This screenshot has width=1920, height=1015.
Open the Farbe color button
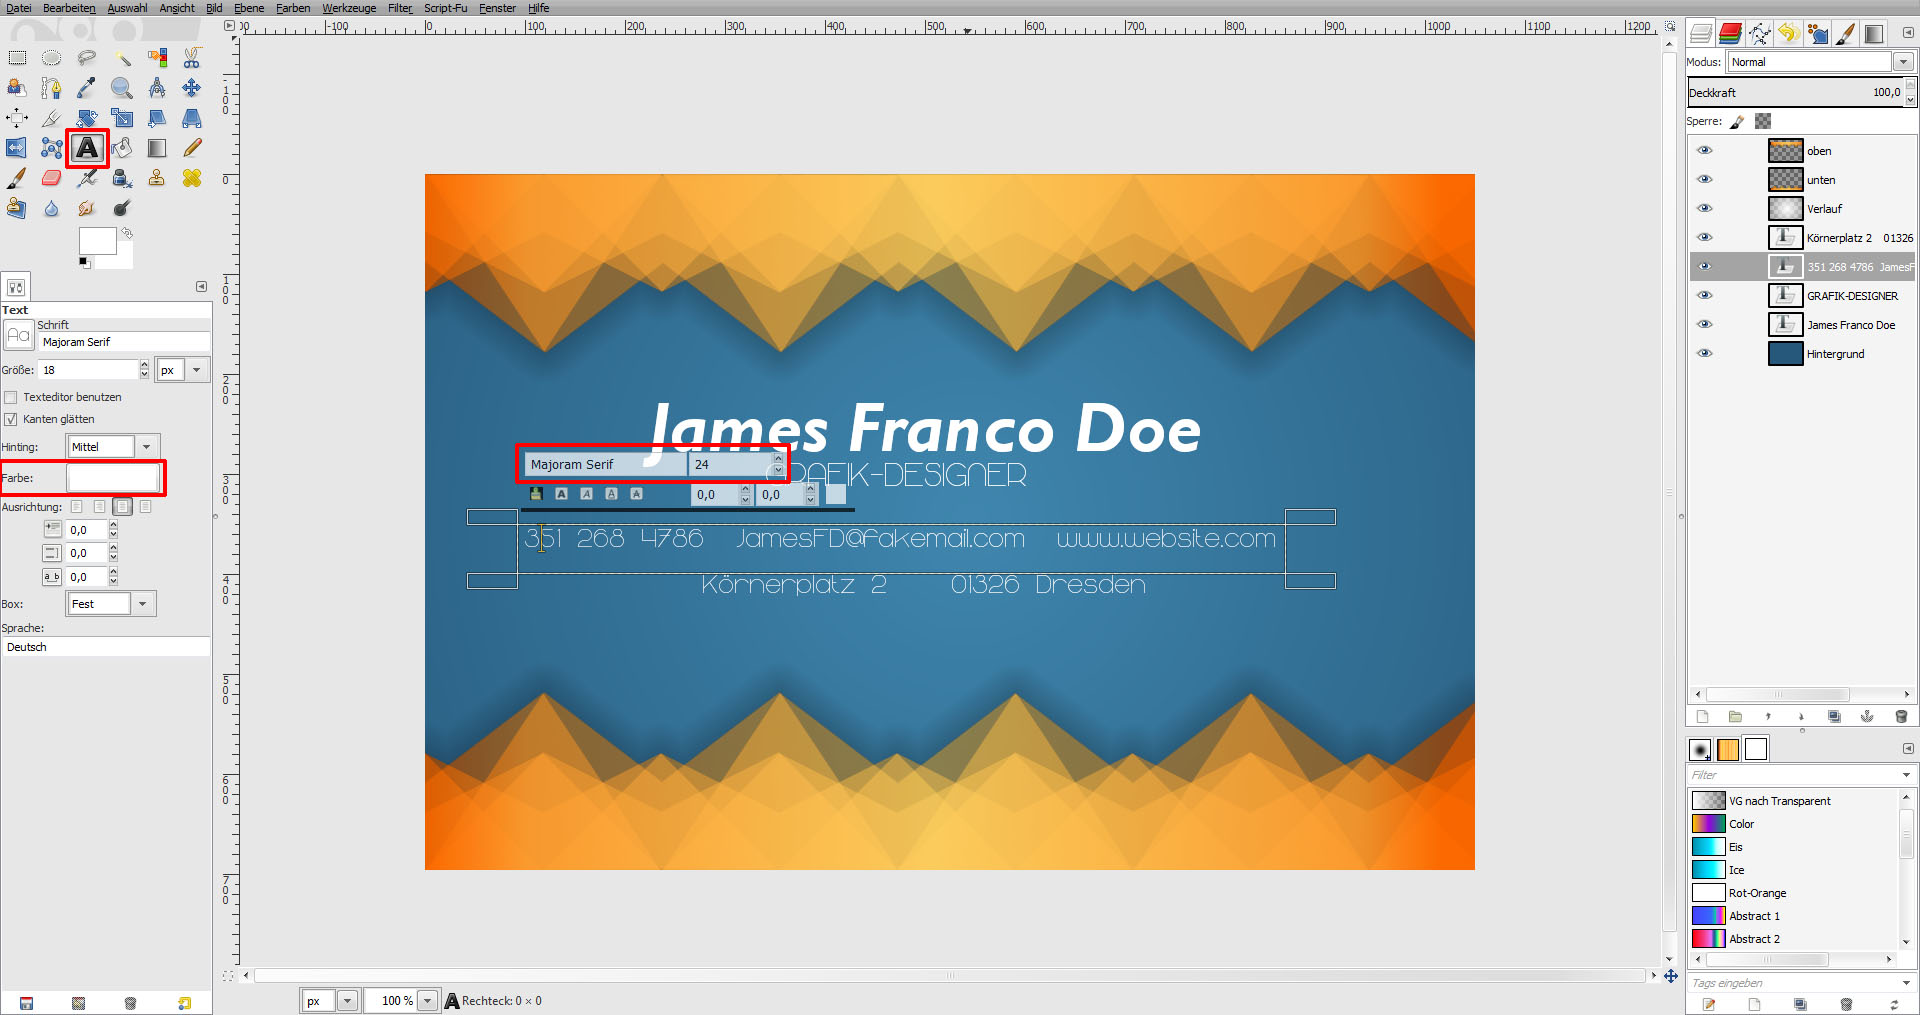tap(114, 478)
